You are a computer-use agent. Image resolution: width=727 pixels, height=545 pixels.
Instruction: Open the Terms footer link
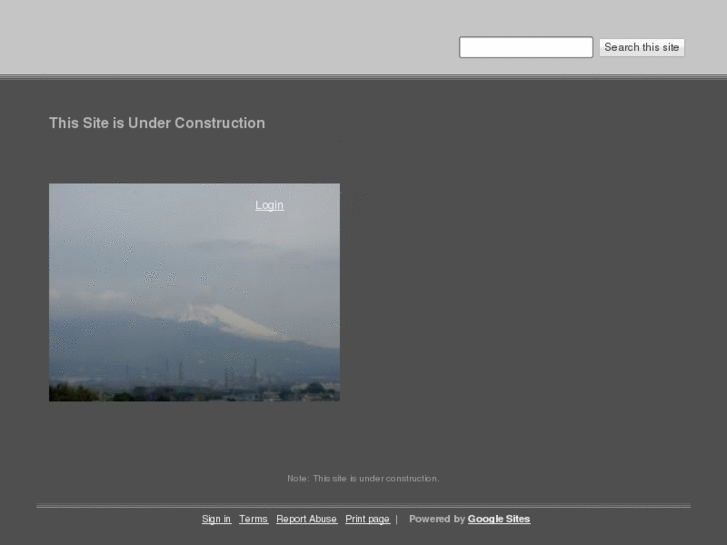click(254, 519)
